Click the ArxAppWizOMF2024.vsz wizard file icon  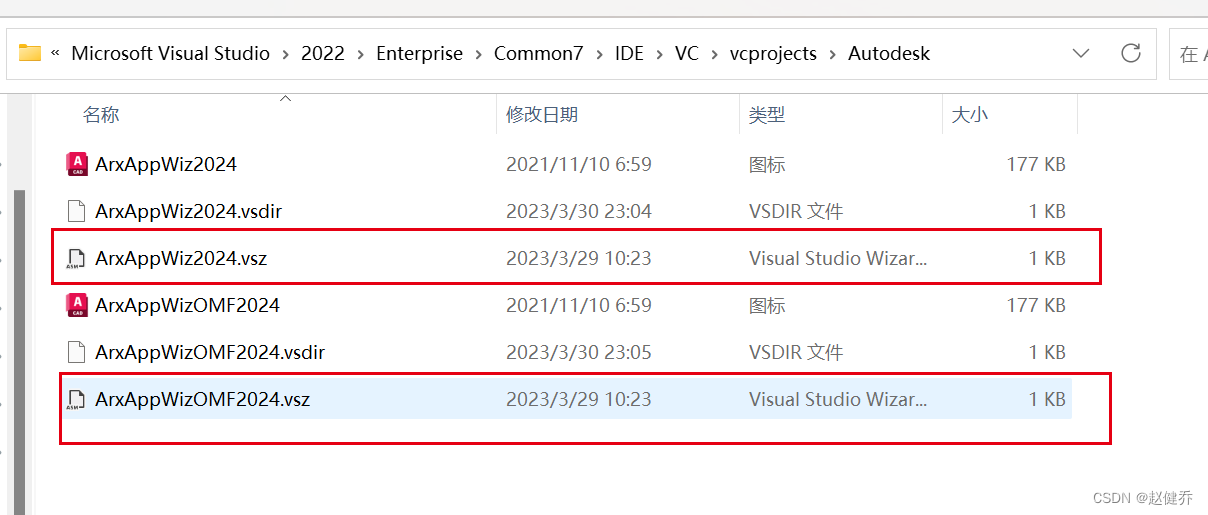pyautogui.click(x=77, y=399)
